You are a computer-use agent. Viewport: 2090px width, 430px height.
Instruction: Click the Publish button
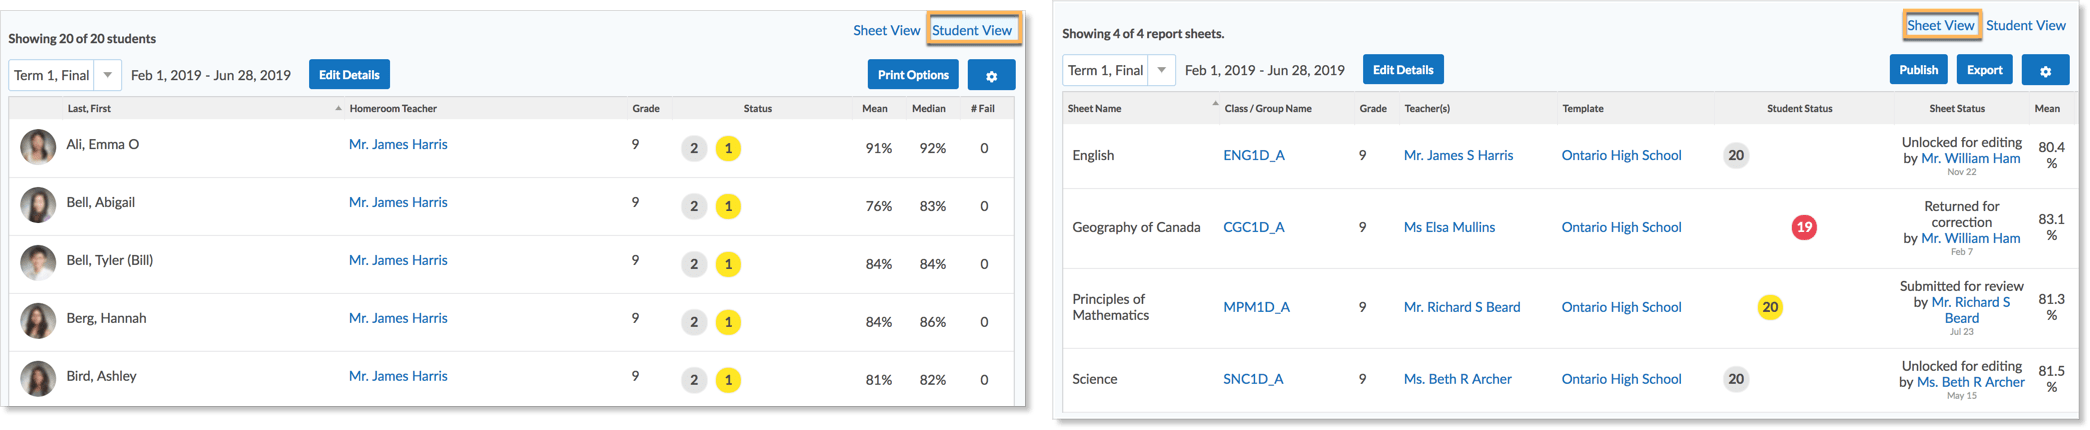(x=1918, y=70)
